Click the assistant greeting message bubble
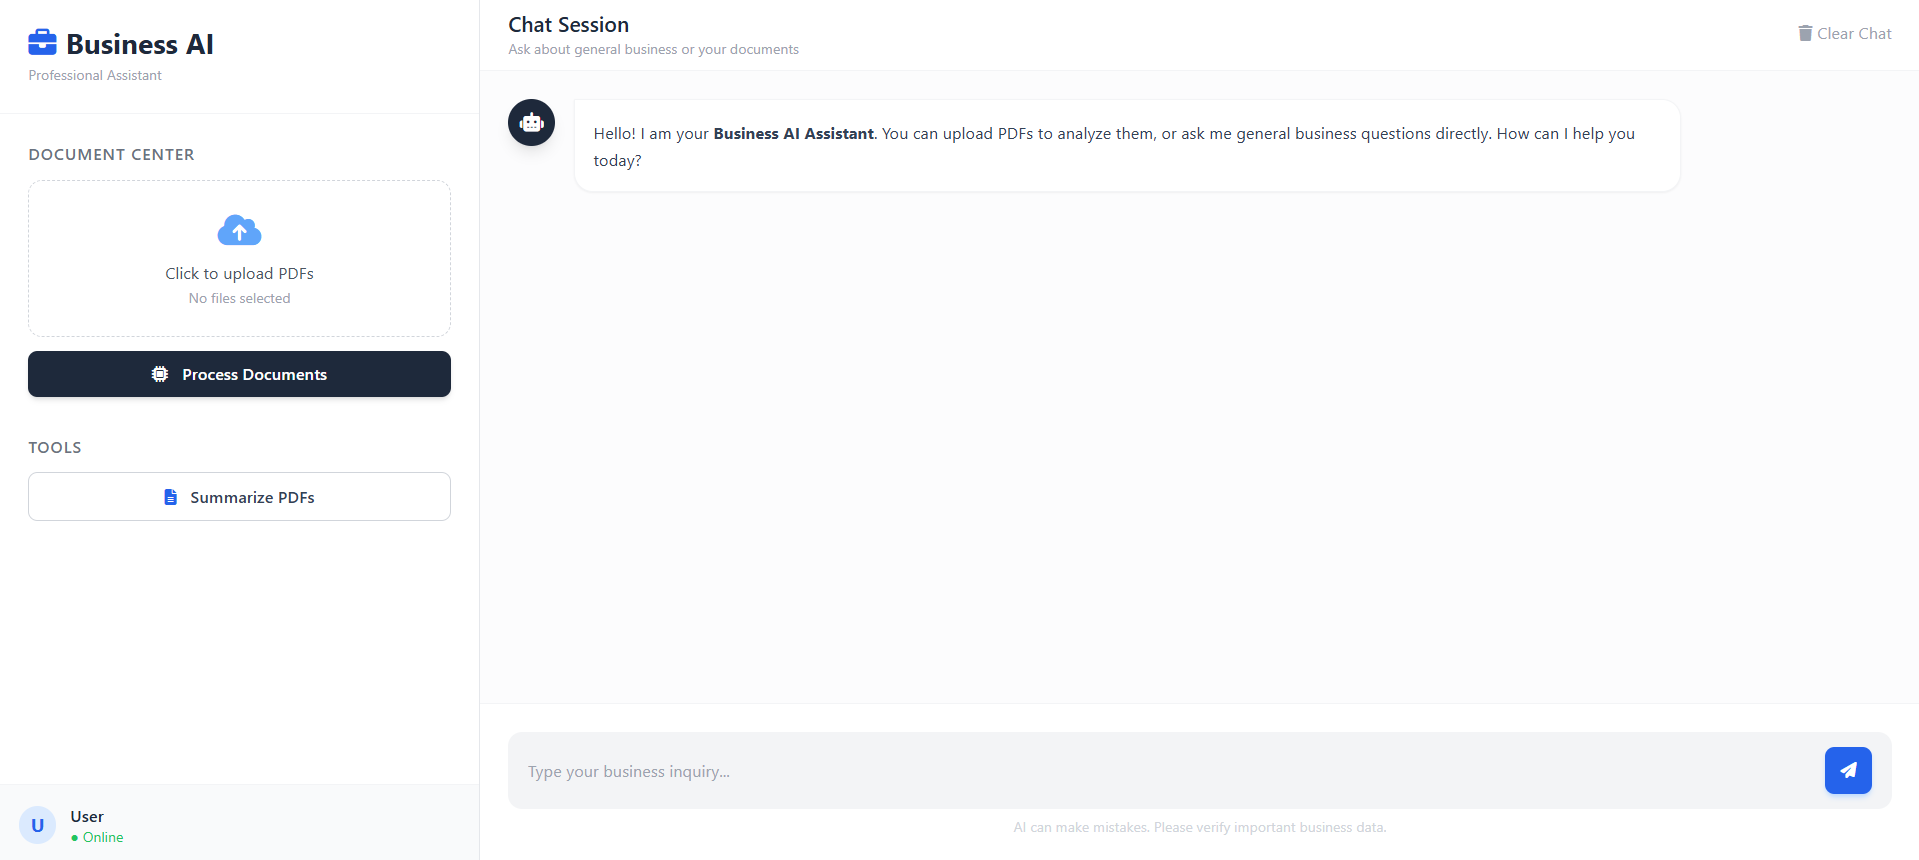 [1126, 146]
